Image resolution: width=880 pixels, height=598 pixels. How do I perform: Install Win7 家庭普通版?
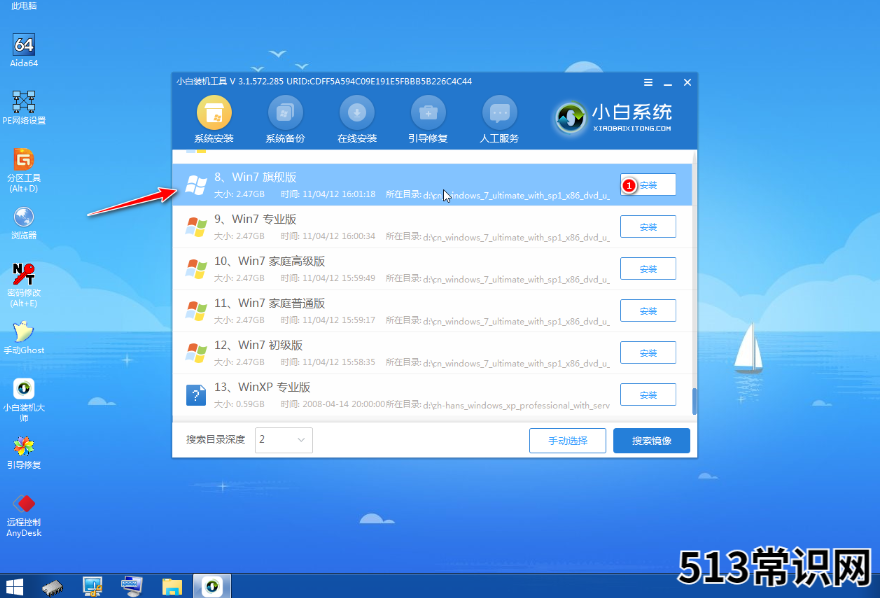coord(648,311)
